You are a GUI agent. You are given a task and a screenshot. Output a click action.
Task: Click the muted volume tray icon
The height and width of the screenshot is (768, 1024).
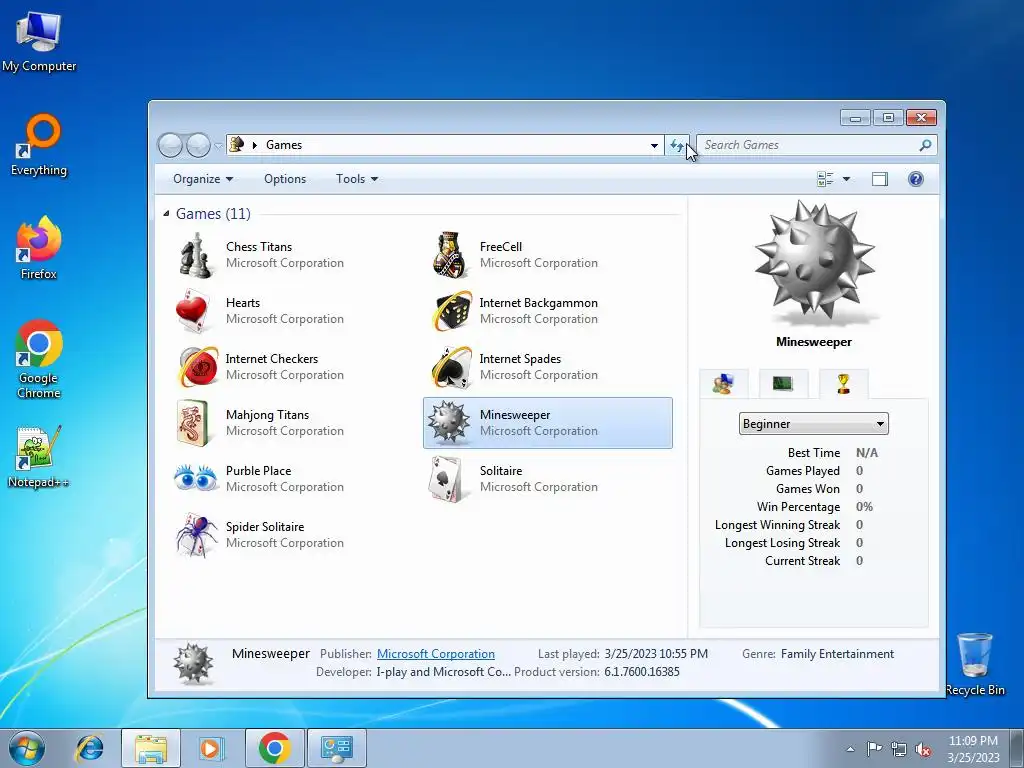pyautogui.click(x=923, y=749)
